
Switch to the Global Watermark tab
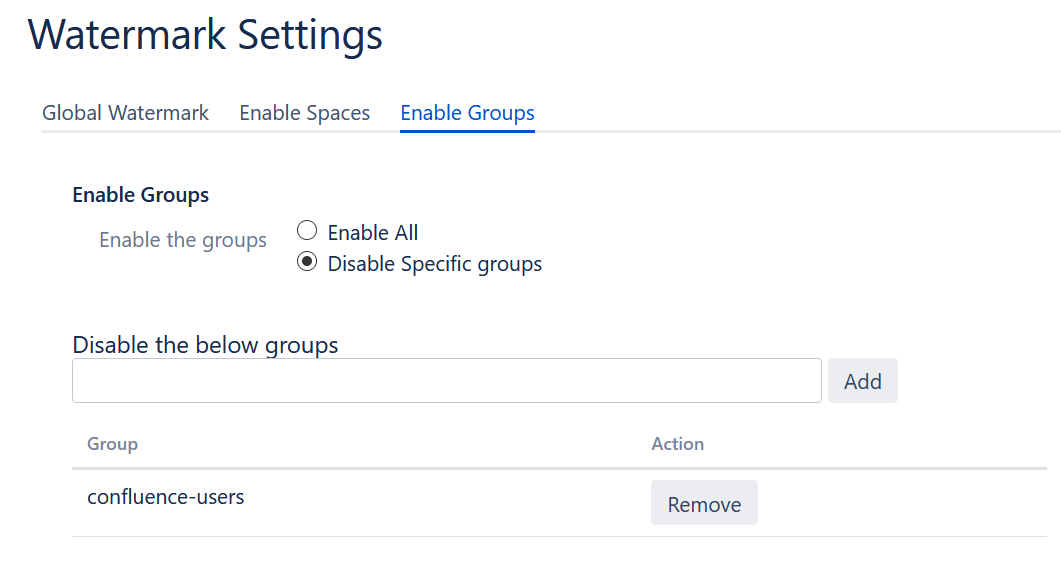click(125, 112)
